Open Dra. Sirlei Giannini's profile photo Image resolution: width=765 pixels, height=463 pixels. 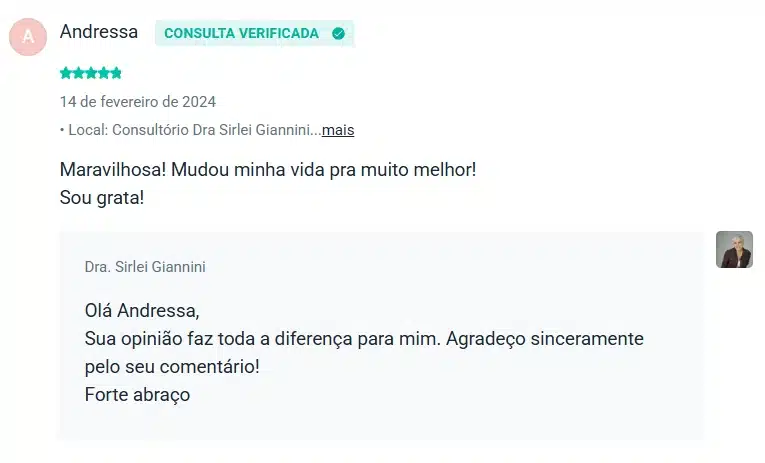734,249
